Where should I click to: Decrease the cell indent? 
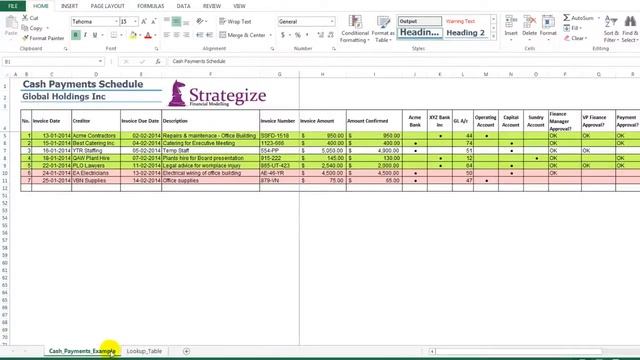click(200, 35)
